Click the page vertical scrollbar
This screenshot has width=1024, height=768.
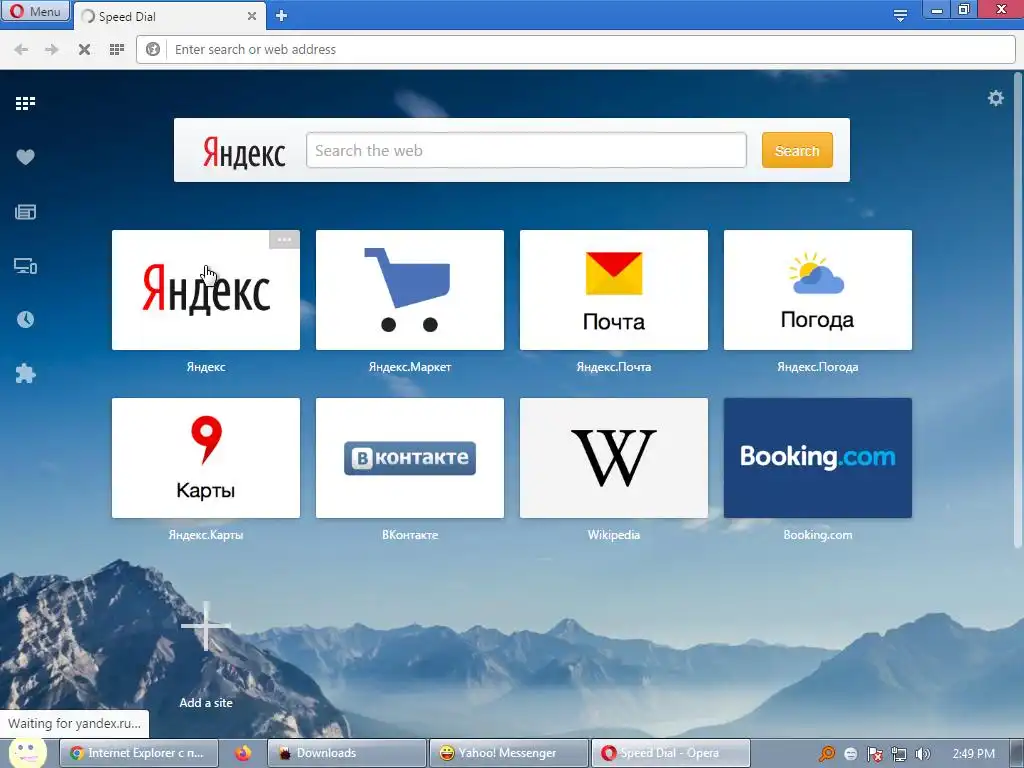pos(1018,310)
